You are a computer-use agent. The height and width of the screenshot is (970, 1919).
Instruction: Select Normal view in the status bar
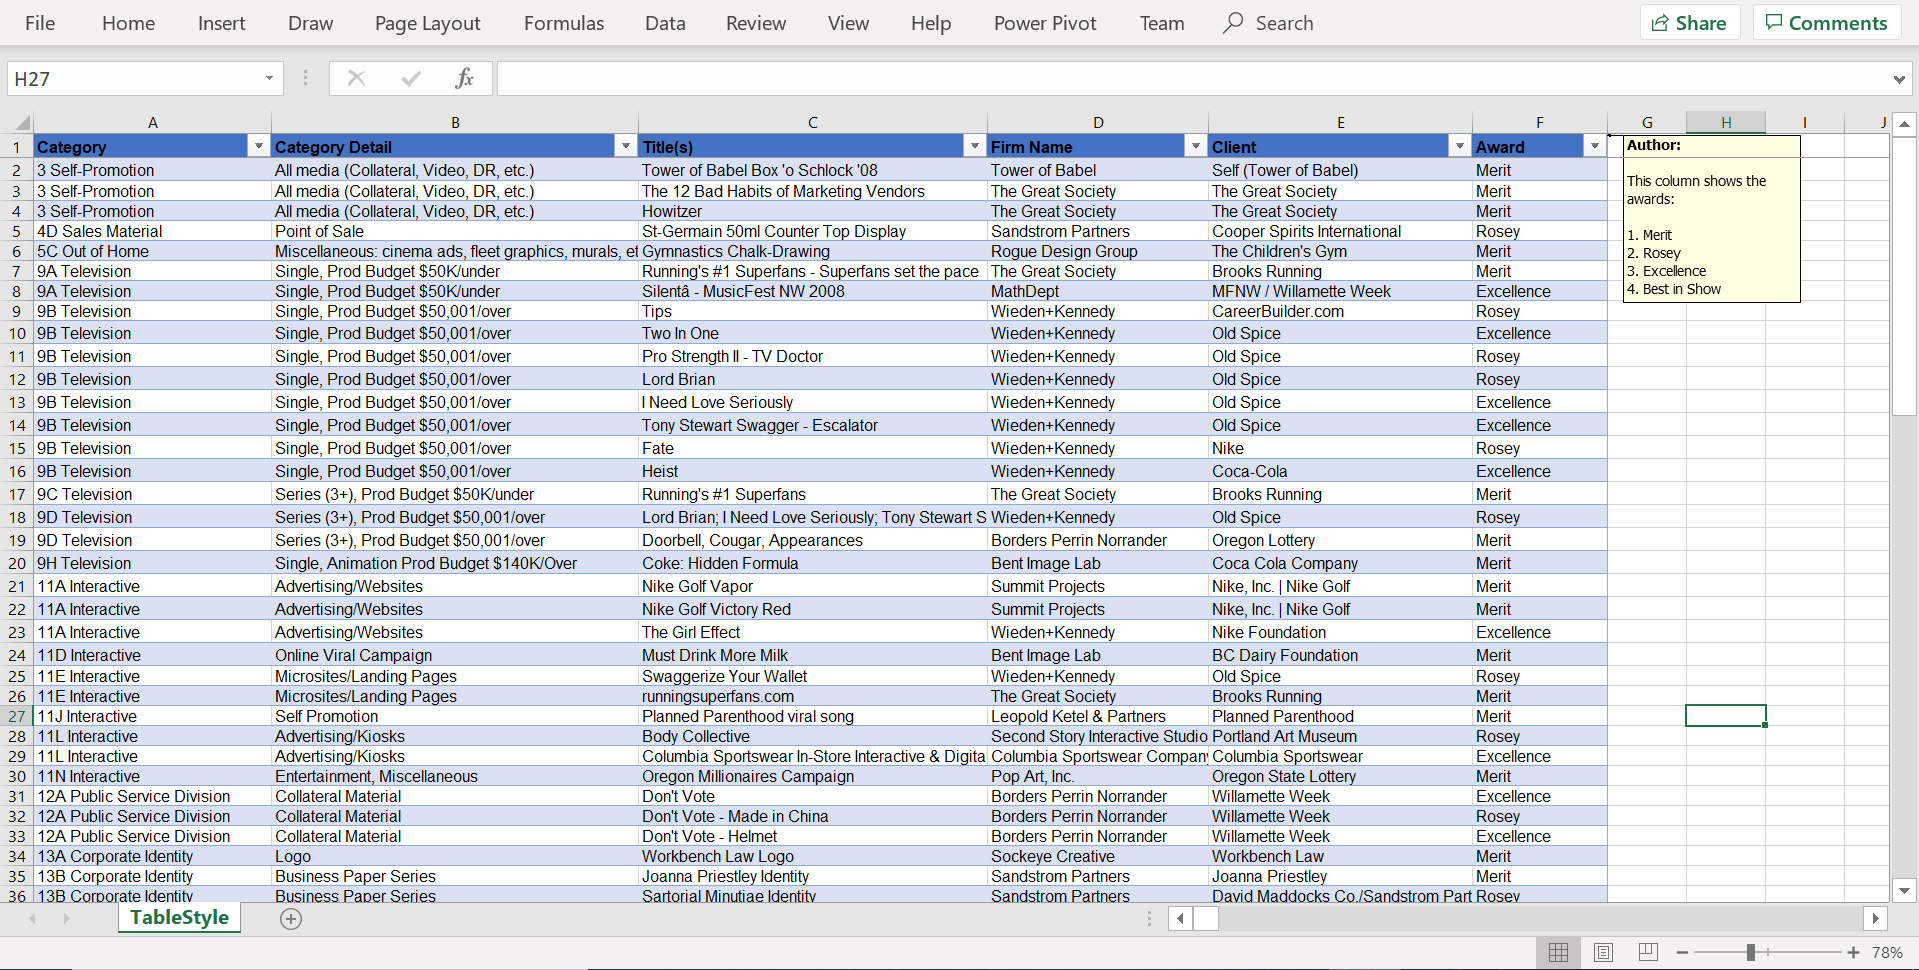coord(1557,952)
